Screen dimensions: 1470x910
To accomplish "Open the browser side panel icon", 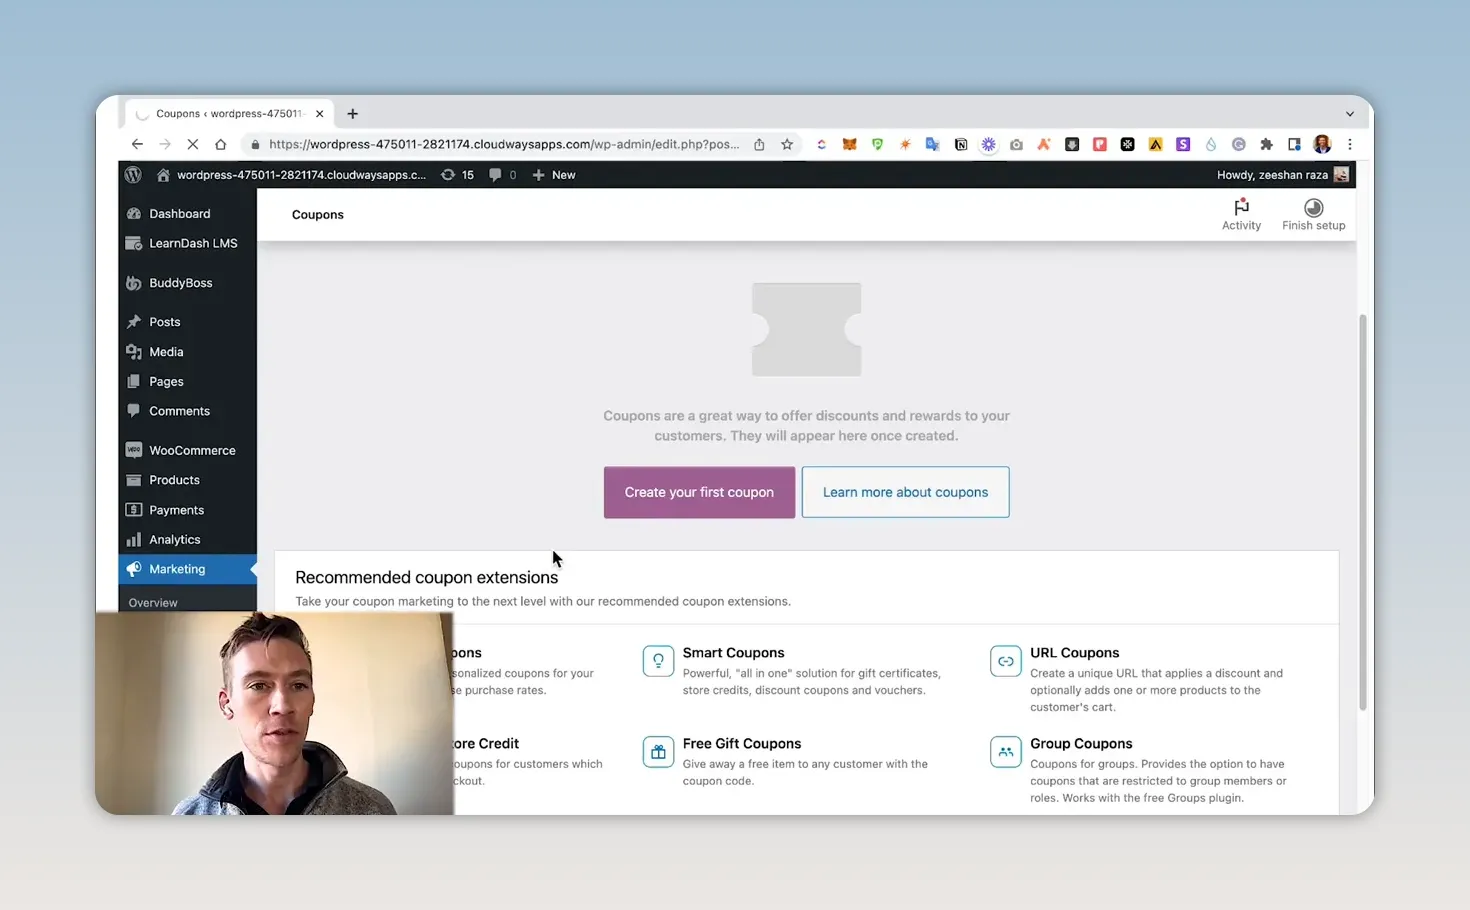I will tap(1294, 144).
